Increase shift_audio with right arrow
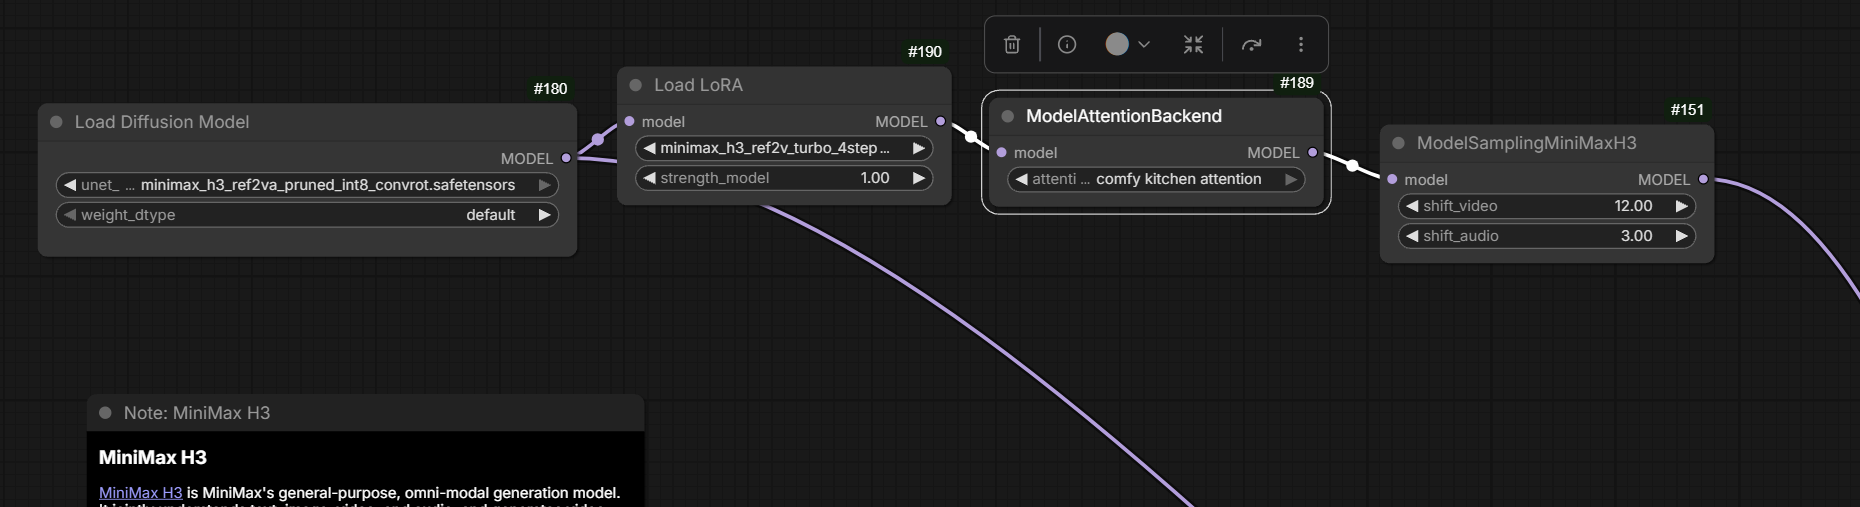Image resolution: width=1860 pixels, height=507 pixels. click(1682, 236)
